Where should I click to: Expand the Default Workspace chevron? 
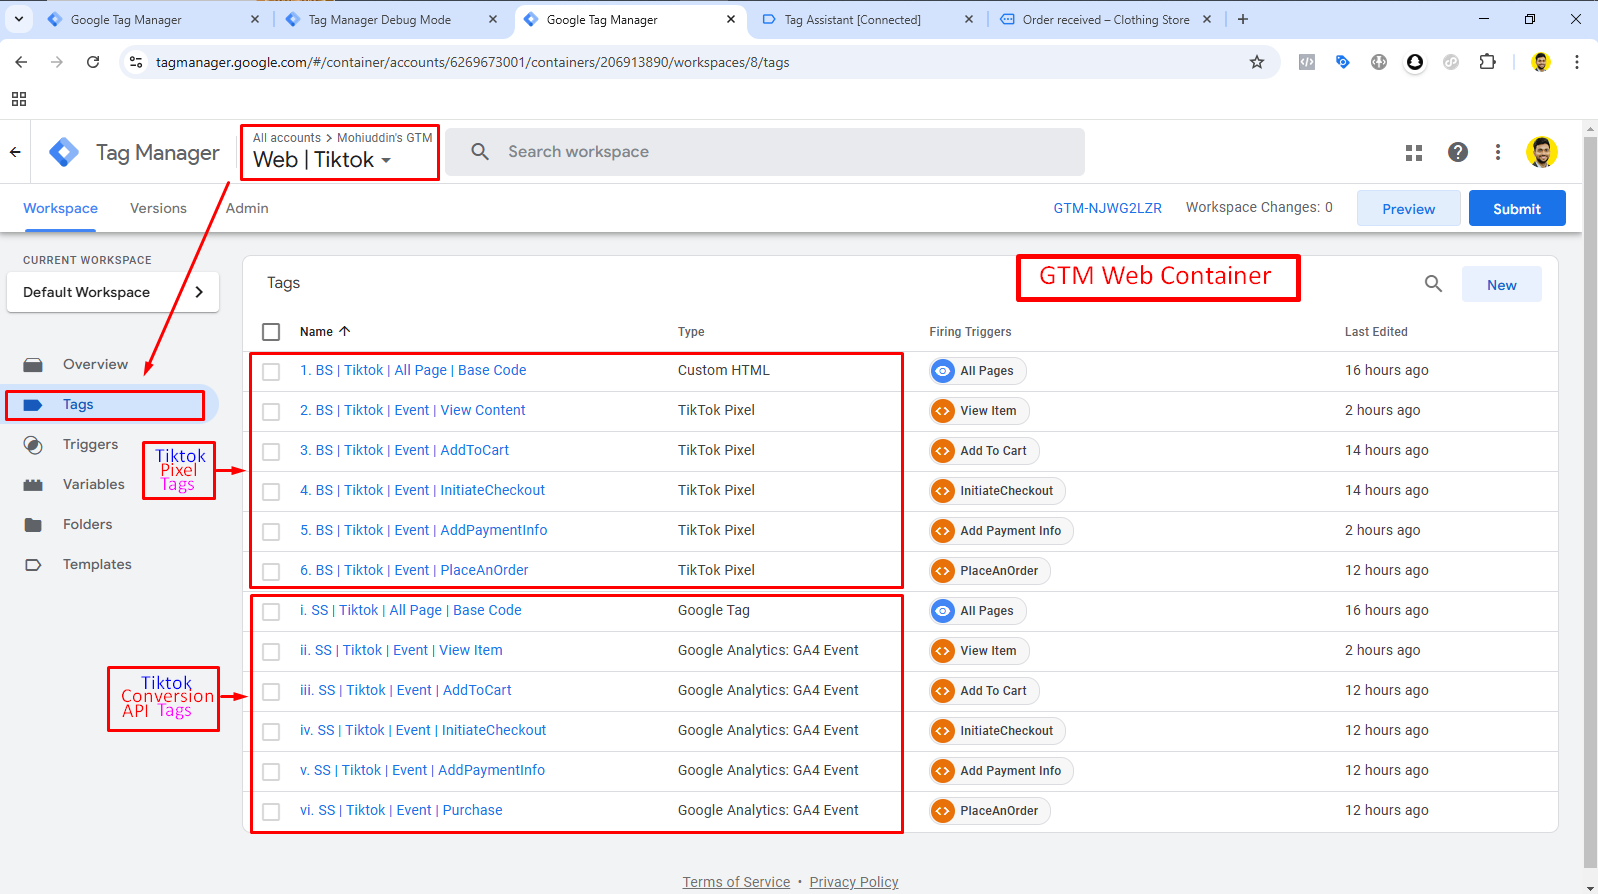pyautogui.click(x=199, y=292)
